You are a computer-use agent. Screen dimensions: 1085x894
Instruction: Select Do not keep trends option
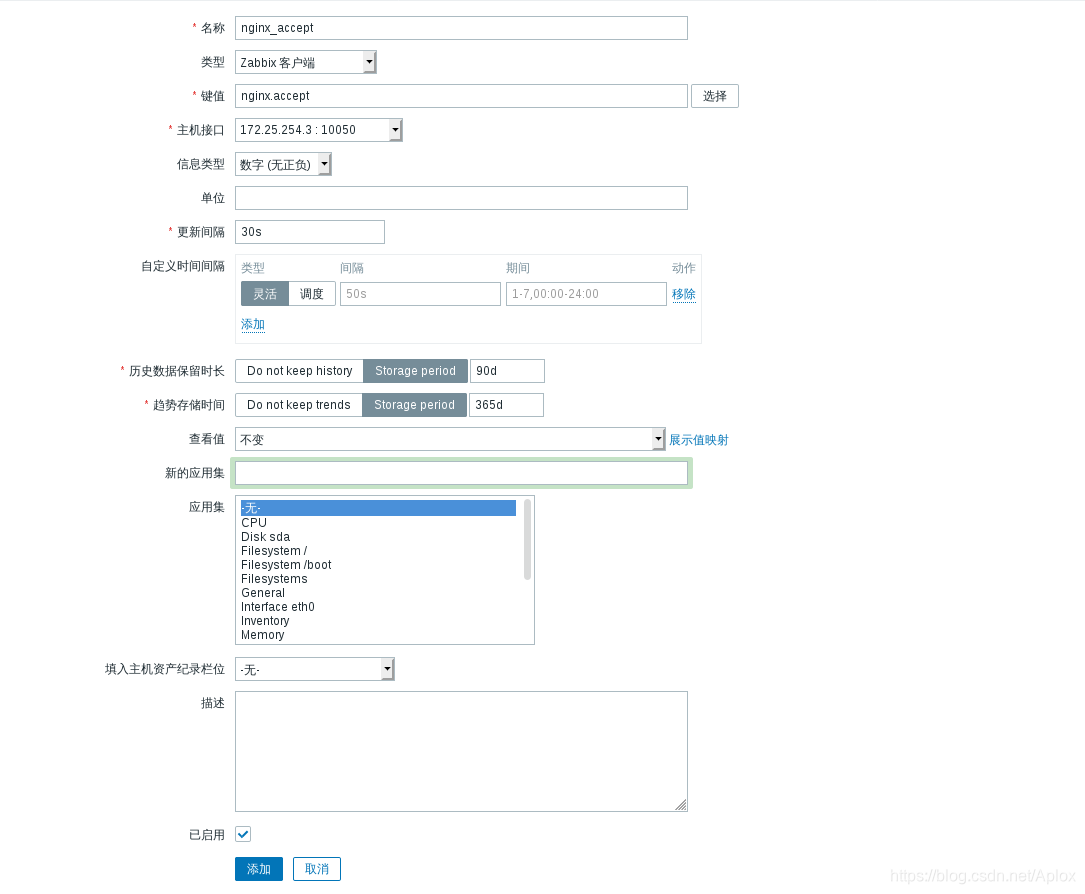[x=298, y=405]
